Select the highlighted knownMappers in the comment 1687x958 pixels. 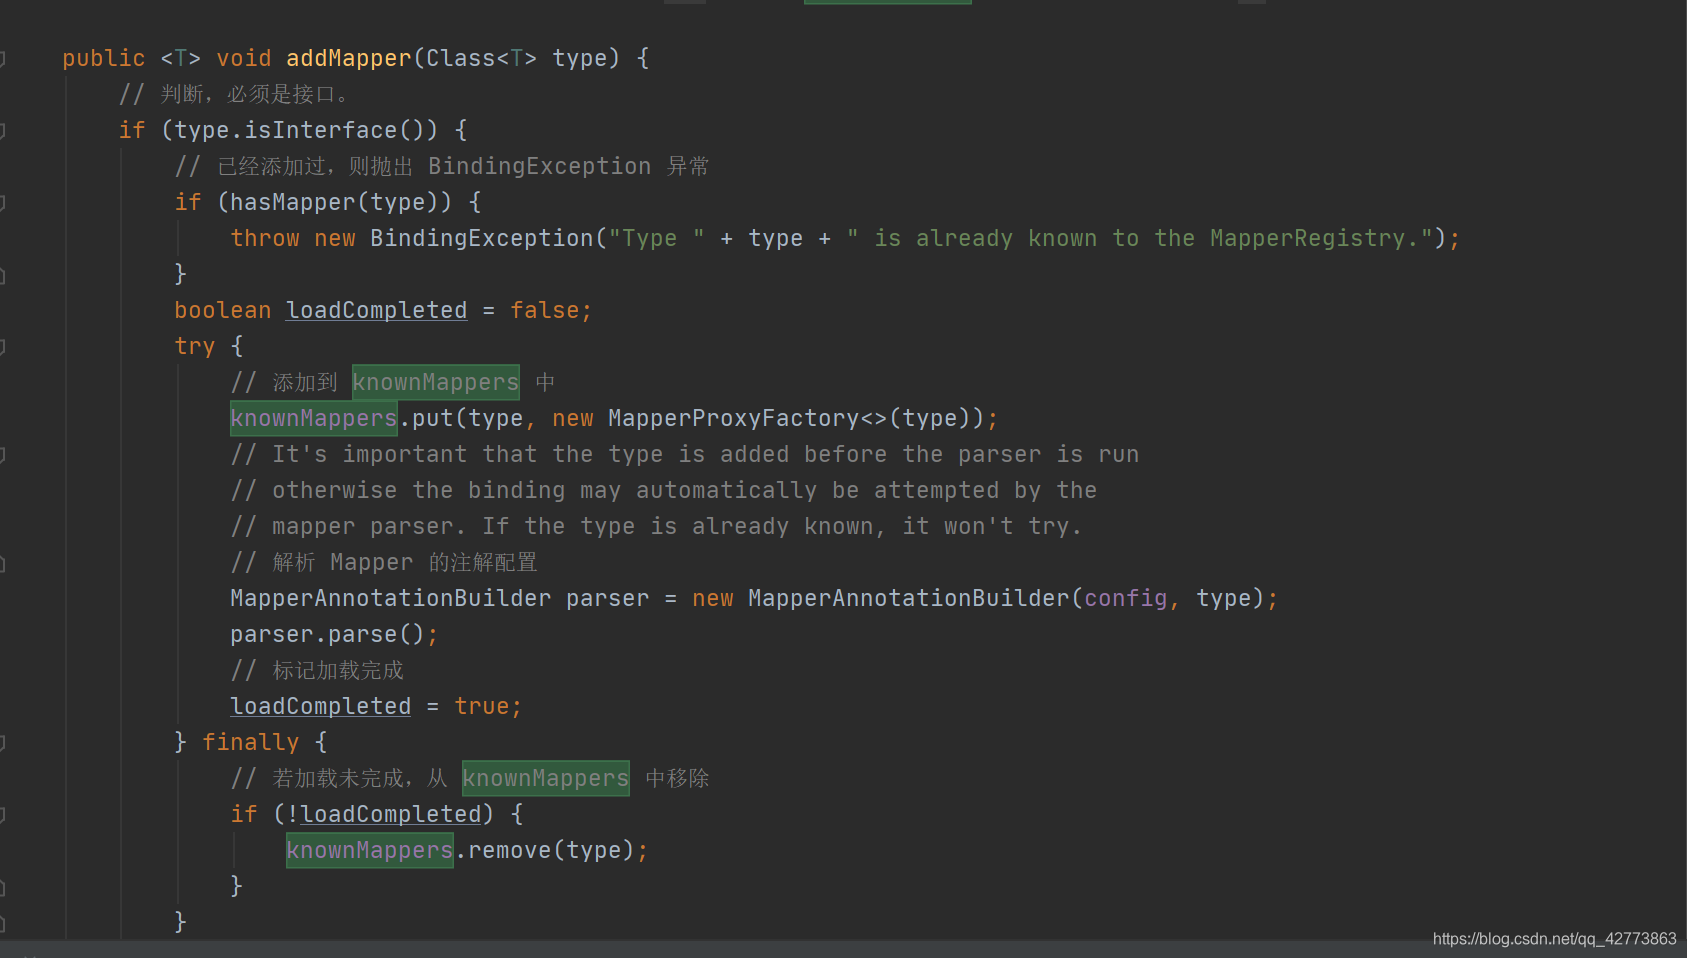pos(435,382)
